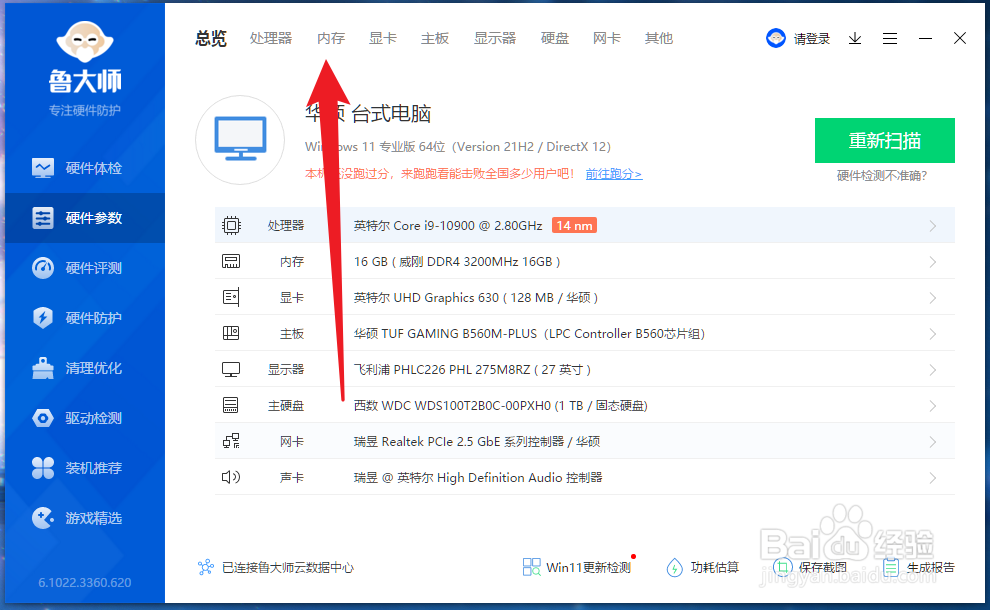Click 英特尔 Core i9-10900 processor text
This screenshot has width=990, height=610.
coord(448,225)
